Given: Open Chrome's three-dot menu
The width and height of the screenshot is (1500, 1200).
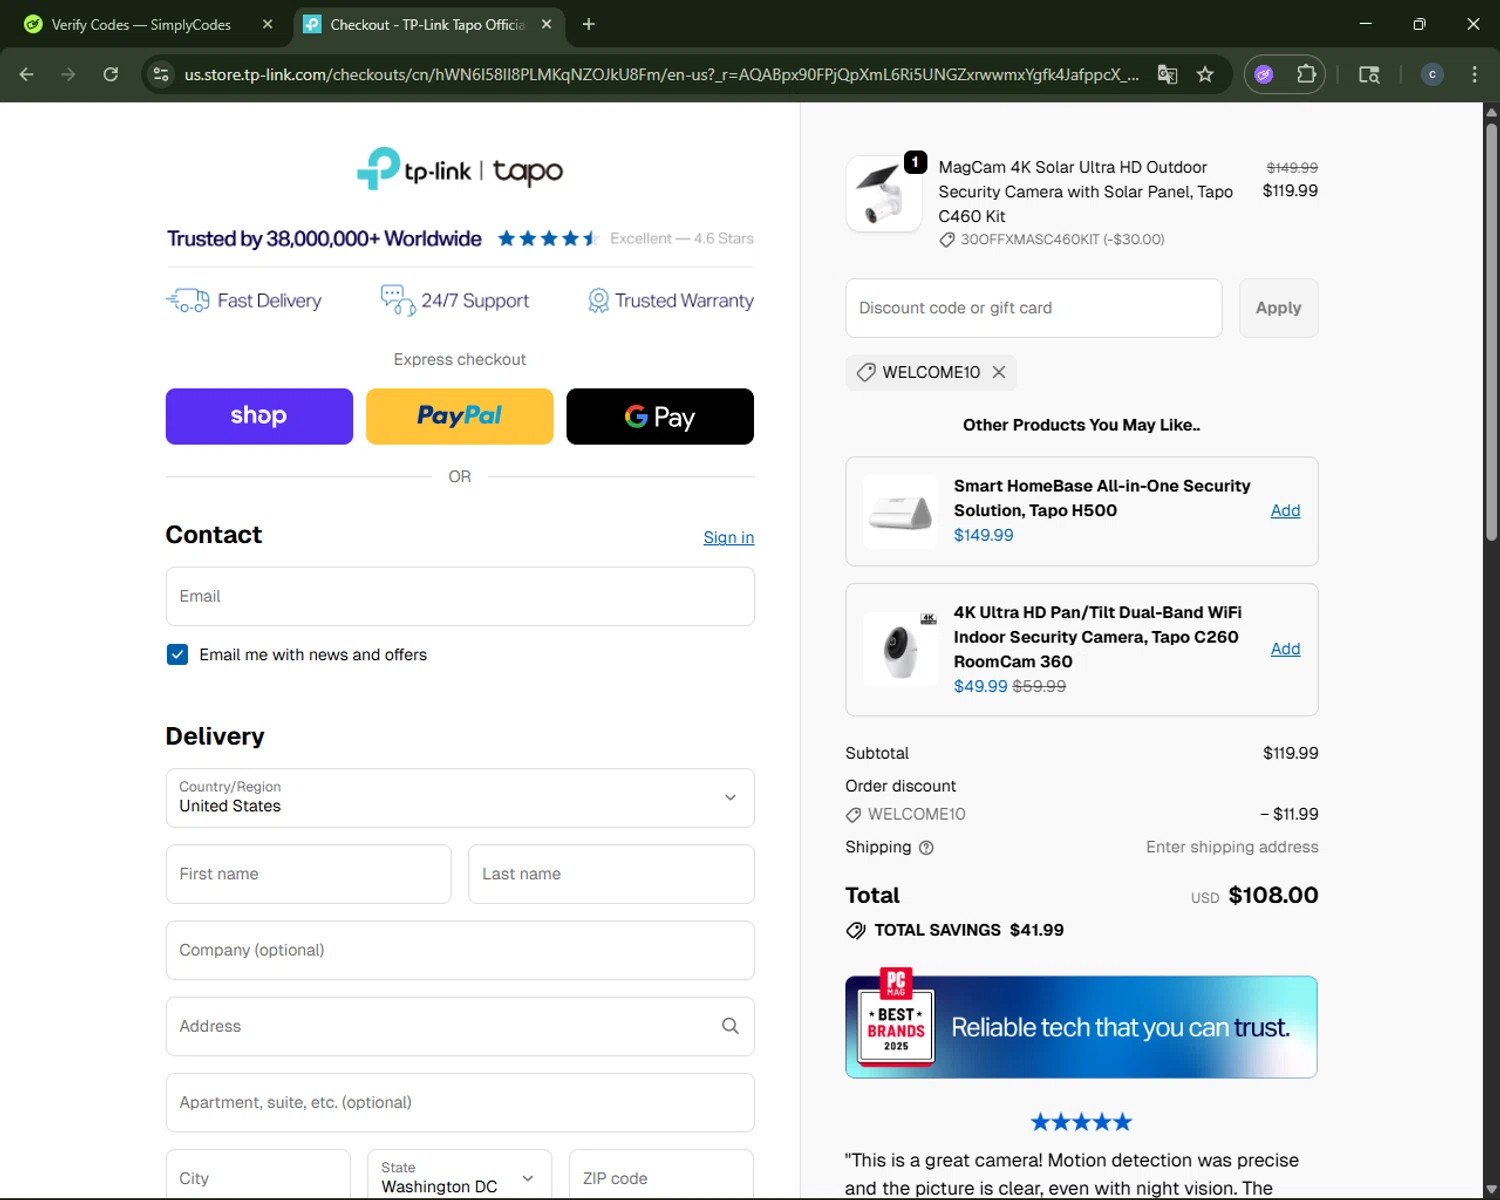Looking at the screenshot, I should point(1474,74).
